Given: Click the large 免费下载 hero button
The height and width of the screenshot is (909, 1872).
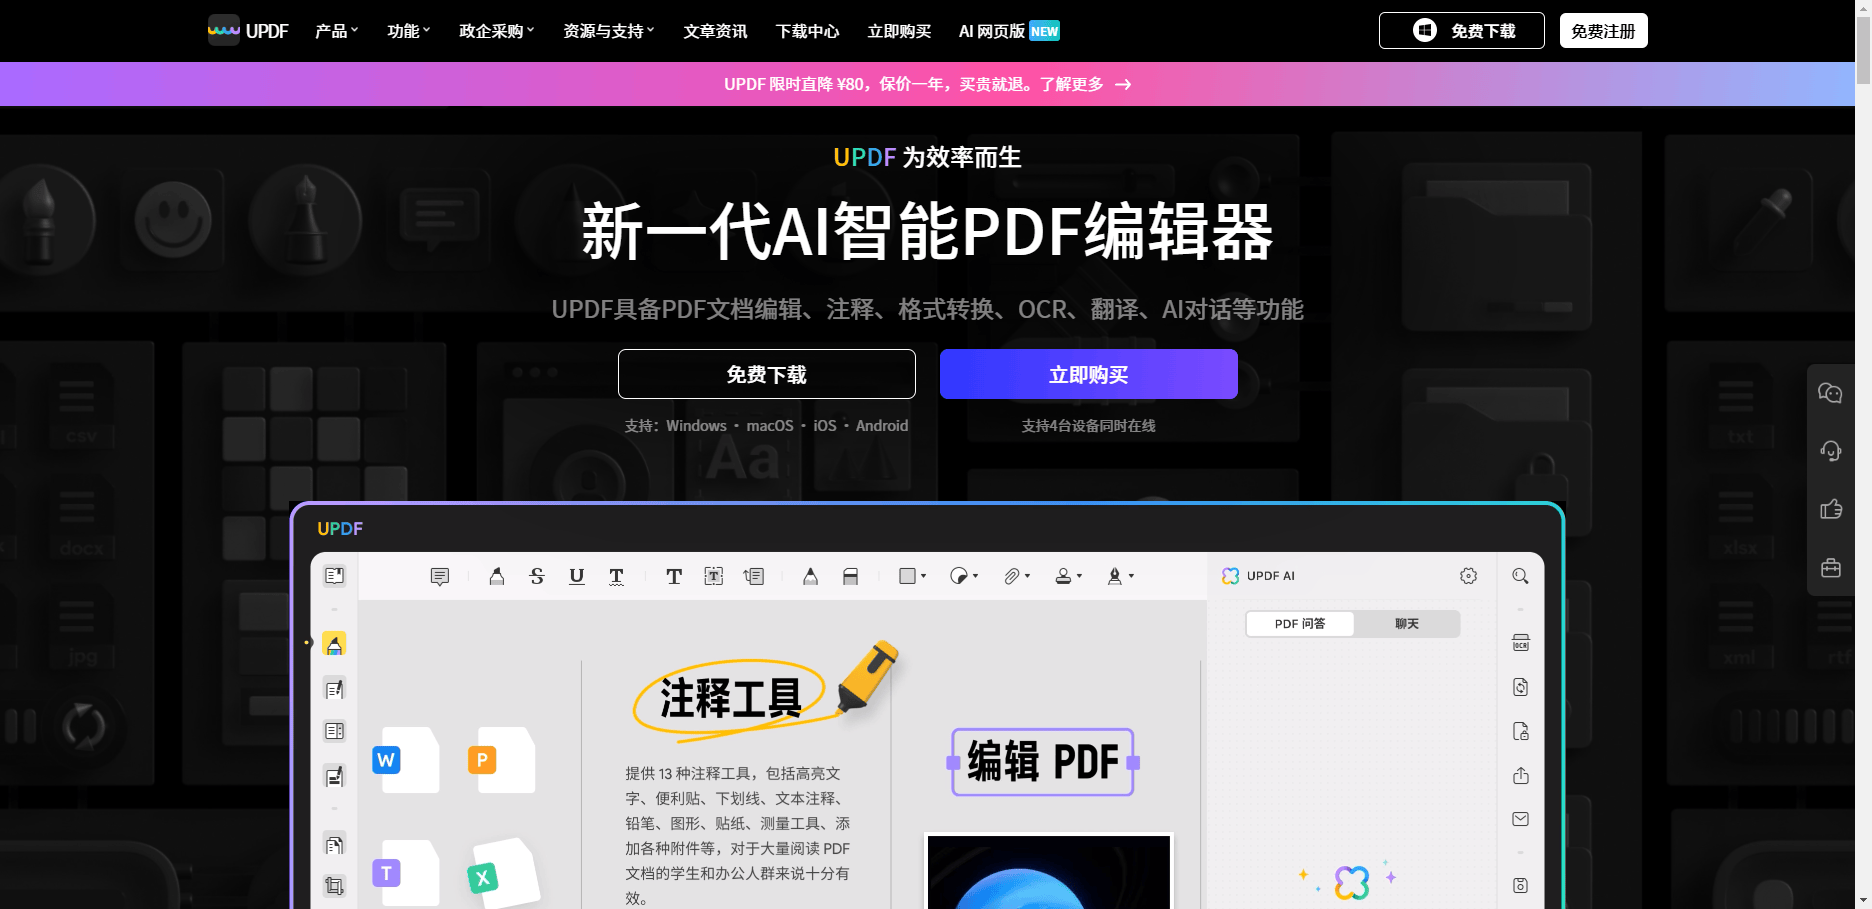Looking at the screenshot, I should pyautogui.click(x=767, y=374).
